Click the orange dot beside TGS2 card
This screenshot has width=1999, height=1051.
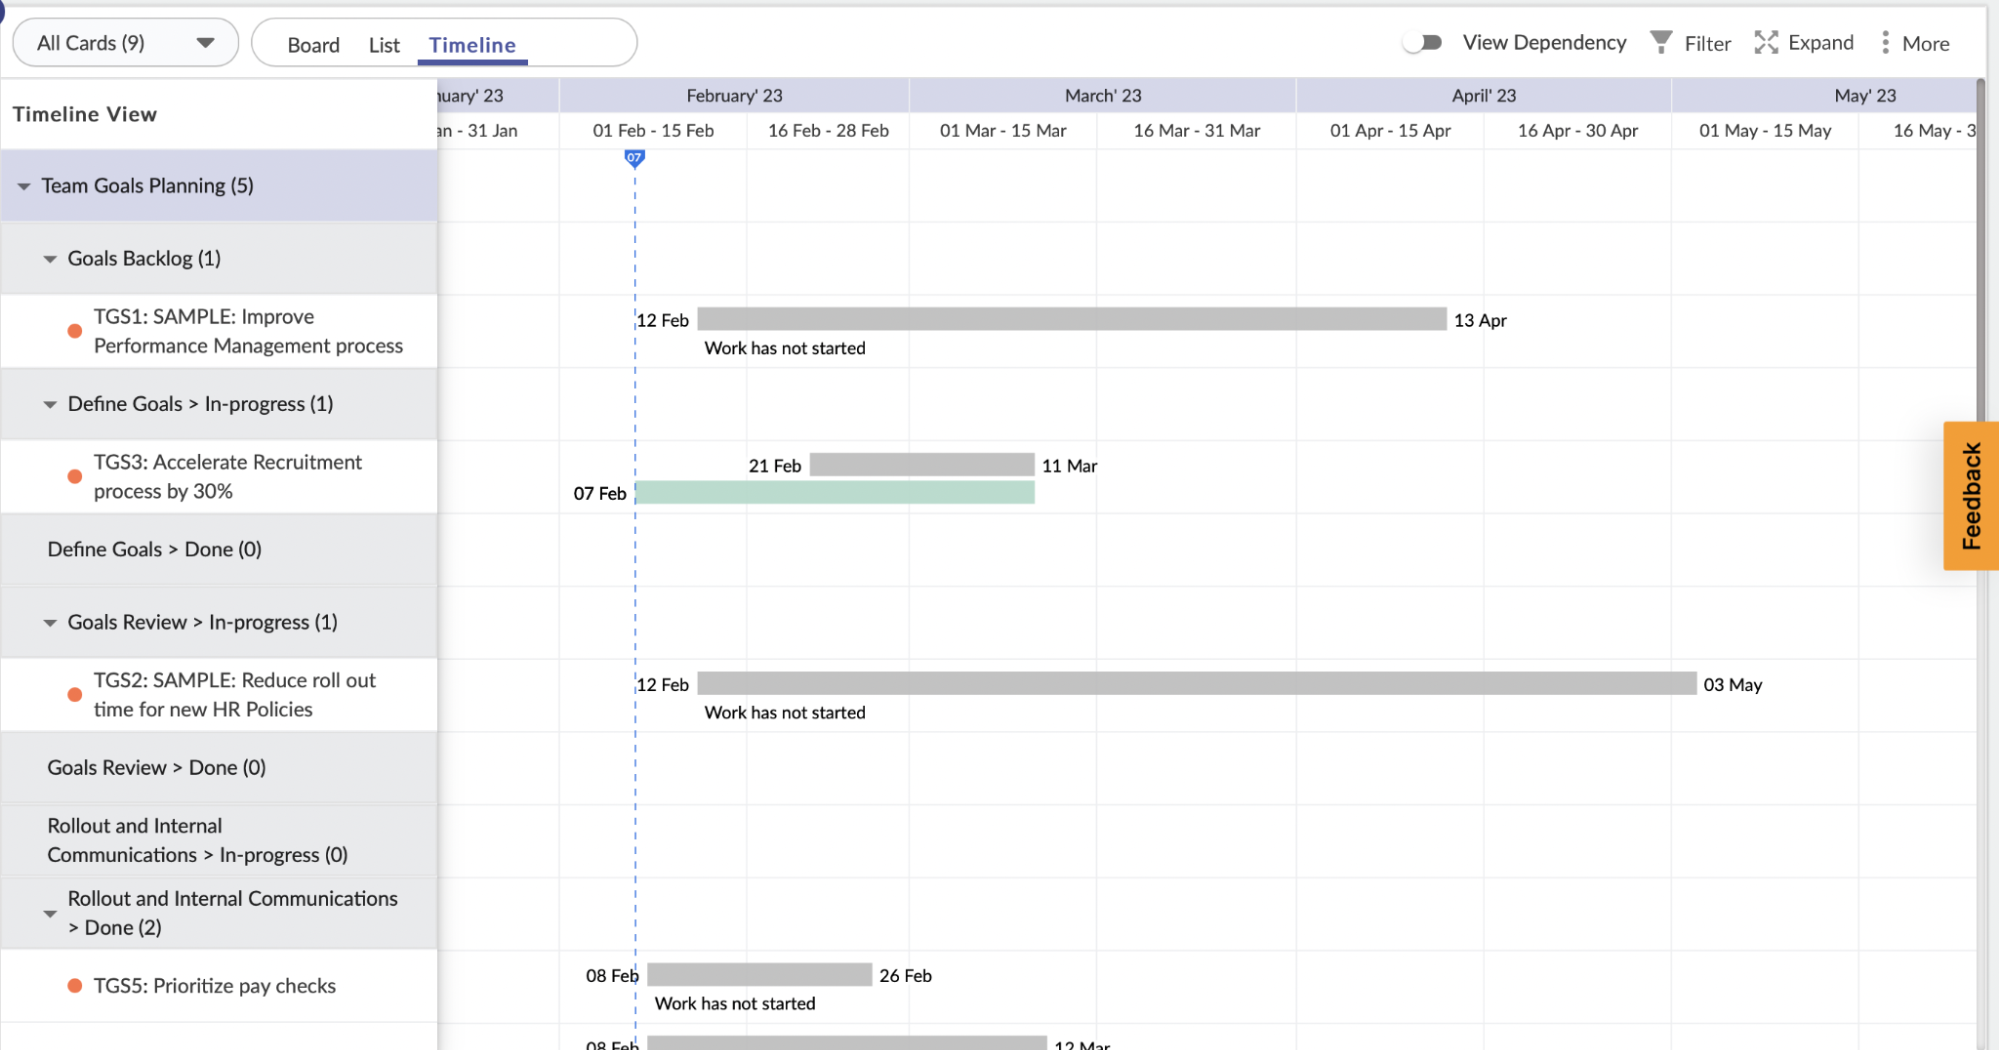pyautogui.click(x=74, y=694)
